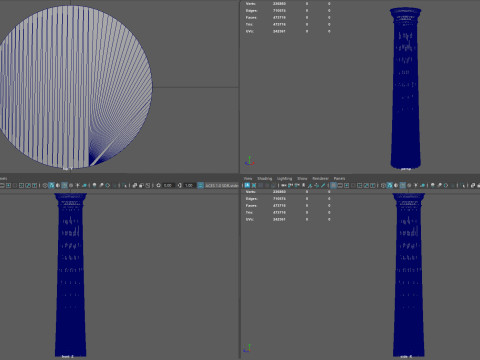Toggle depth of field in front view toolbar
The height and width of the screenshot is (360, 480).
114,185
